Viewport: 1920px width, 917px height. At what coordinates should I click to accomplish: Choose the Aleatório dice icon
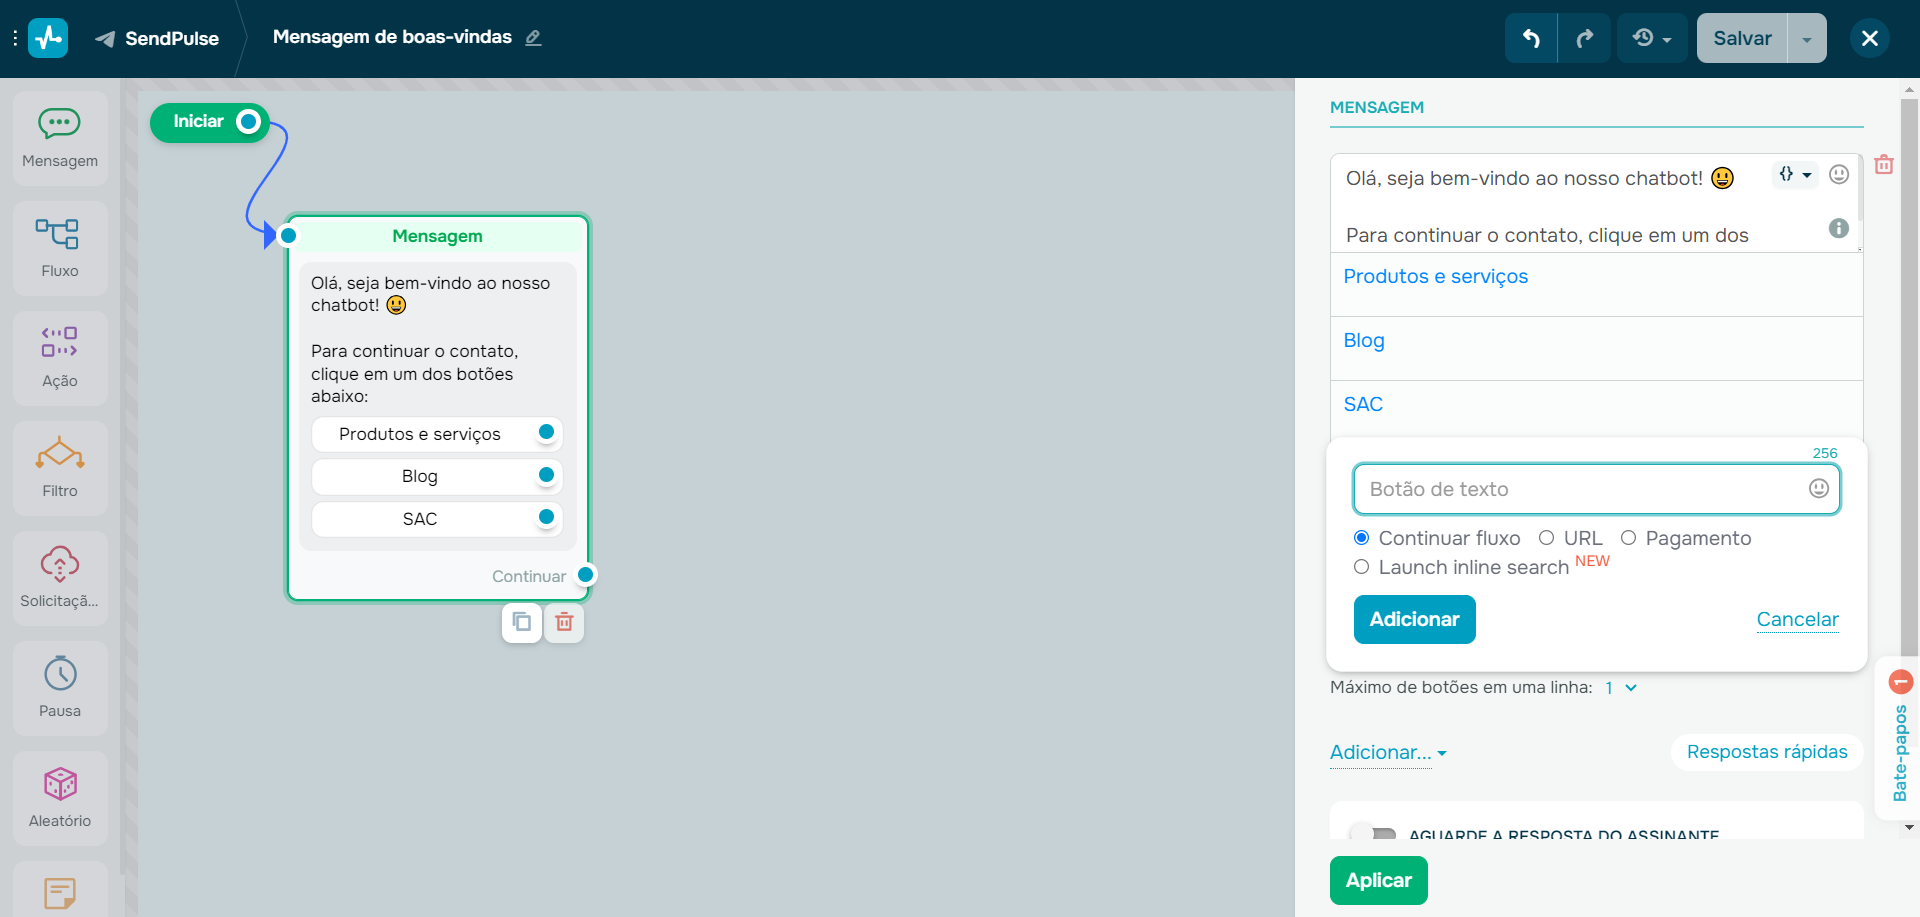pos(60,783)
